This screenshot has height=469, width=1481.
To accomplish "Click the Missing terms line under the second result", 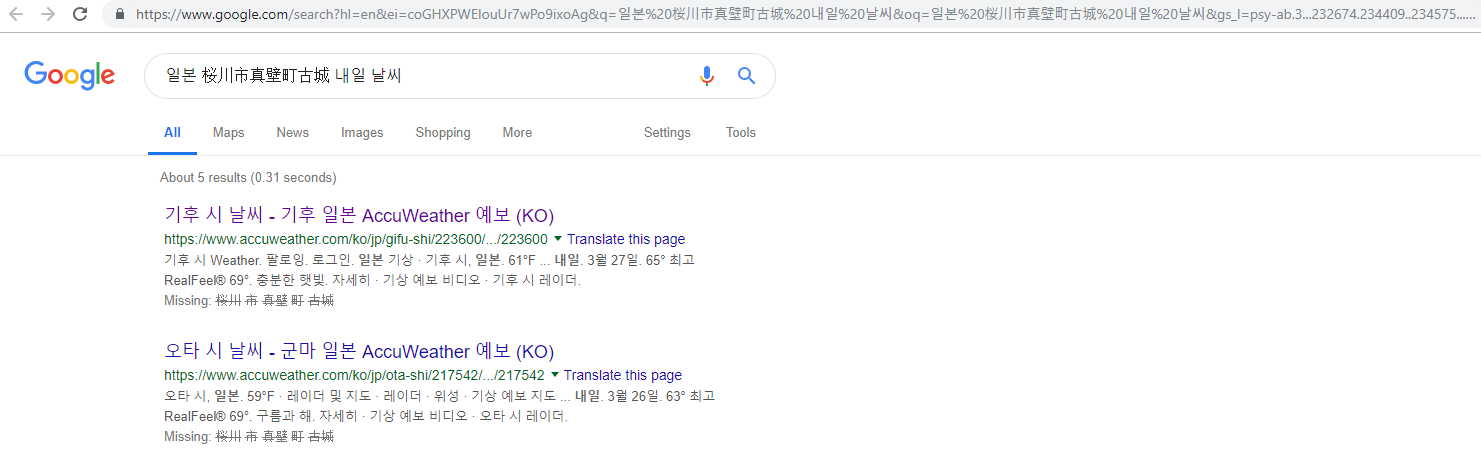I will point(249,436).
